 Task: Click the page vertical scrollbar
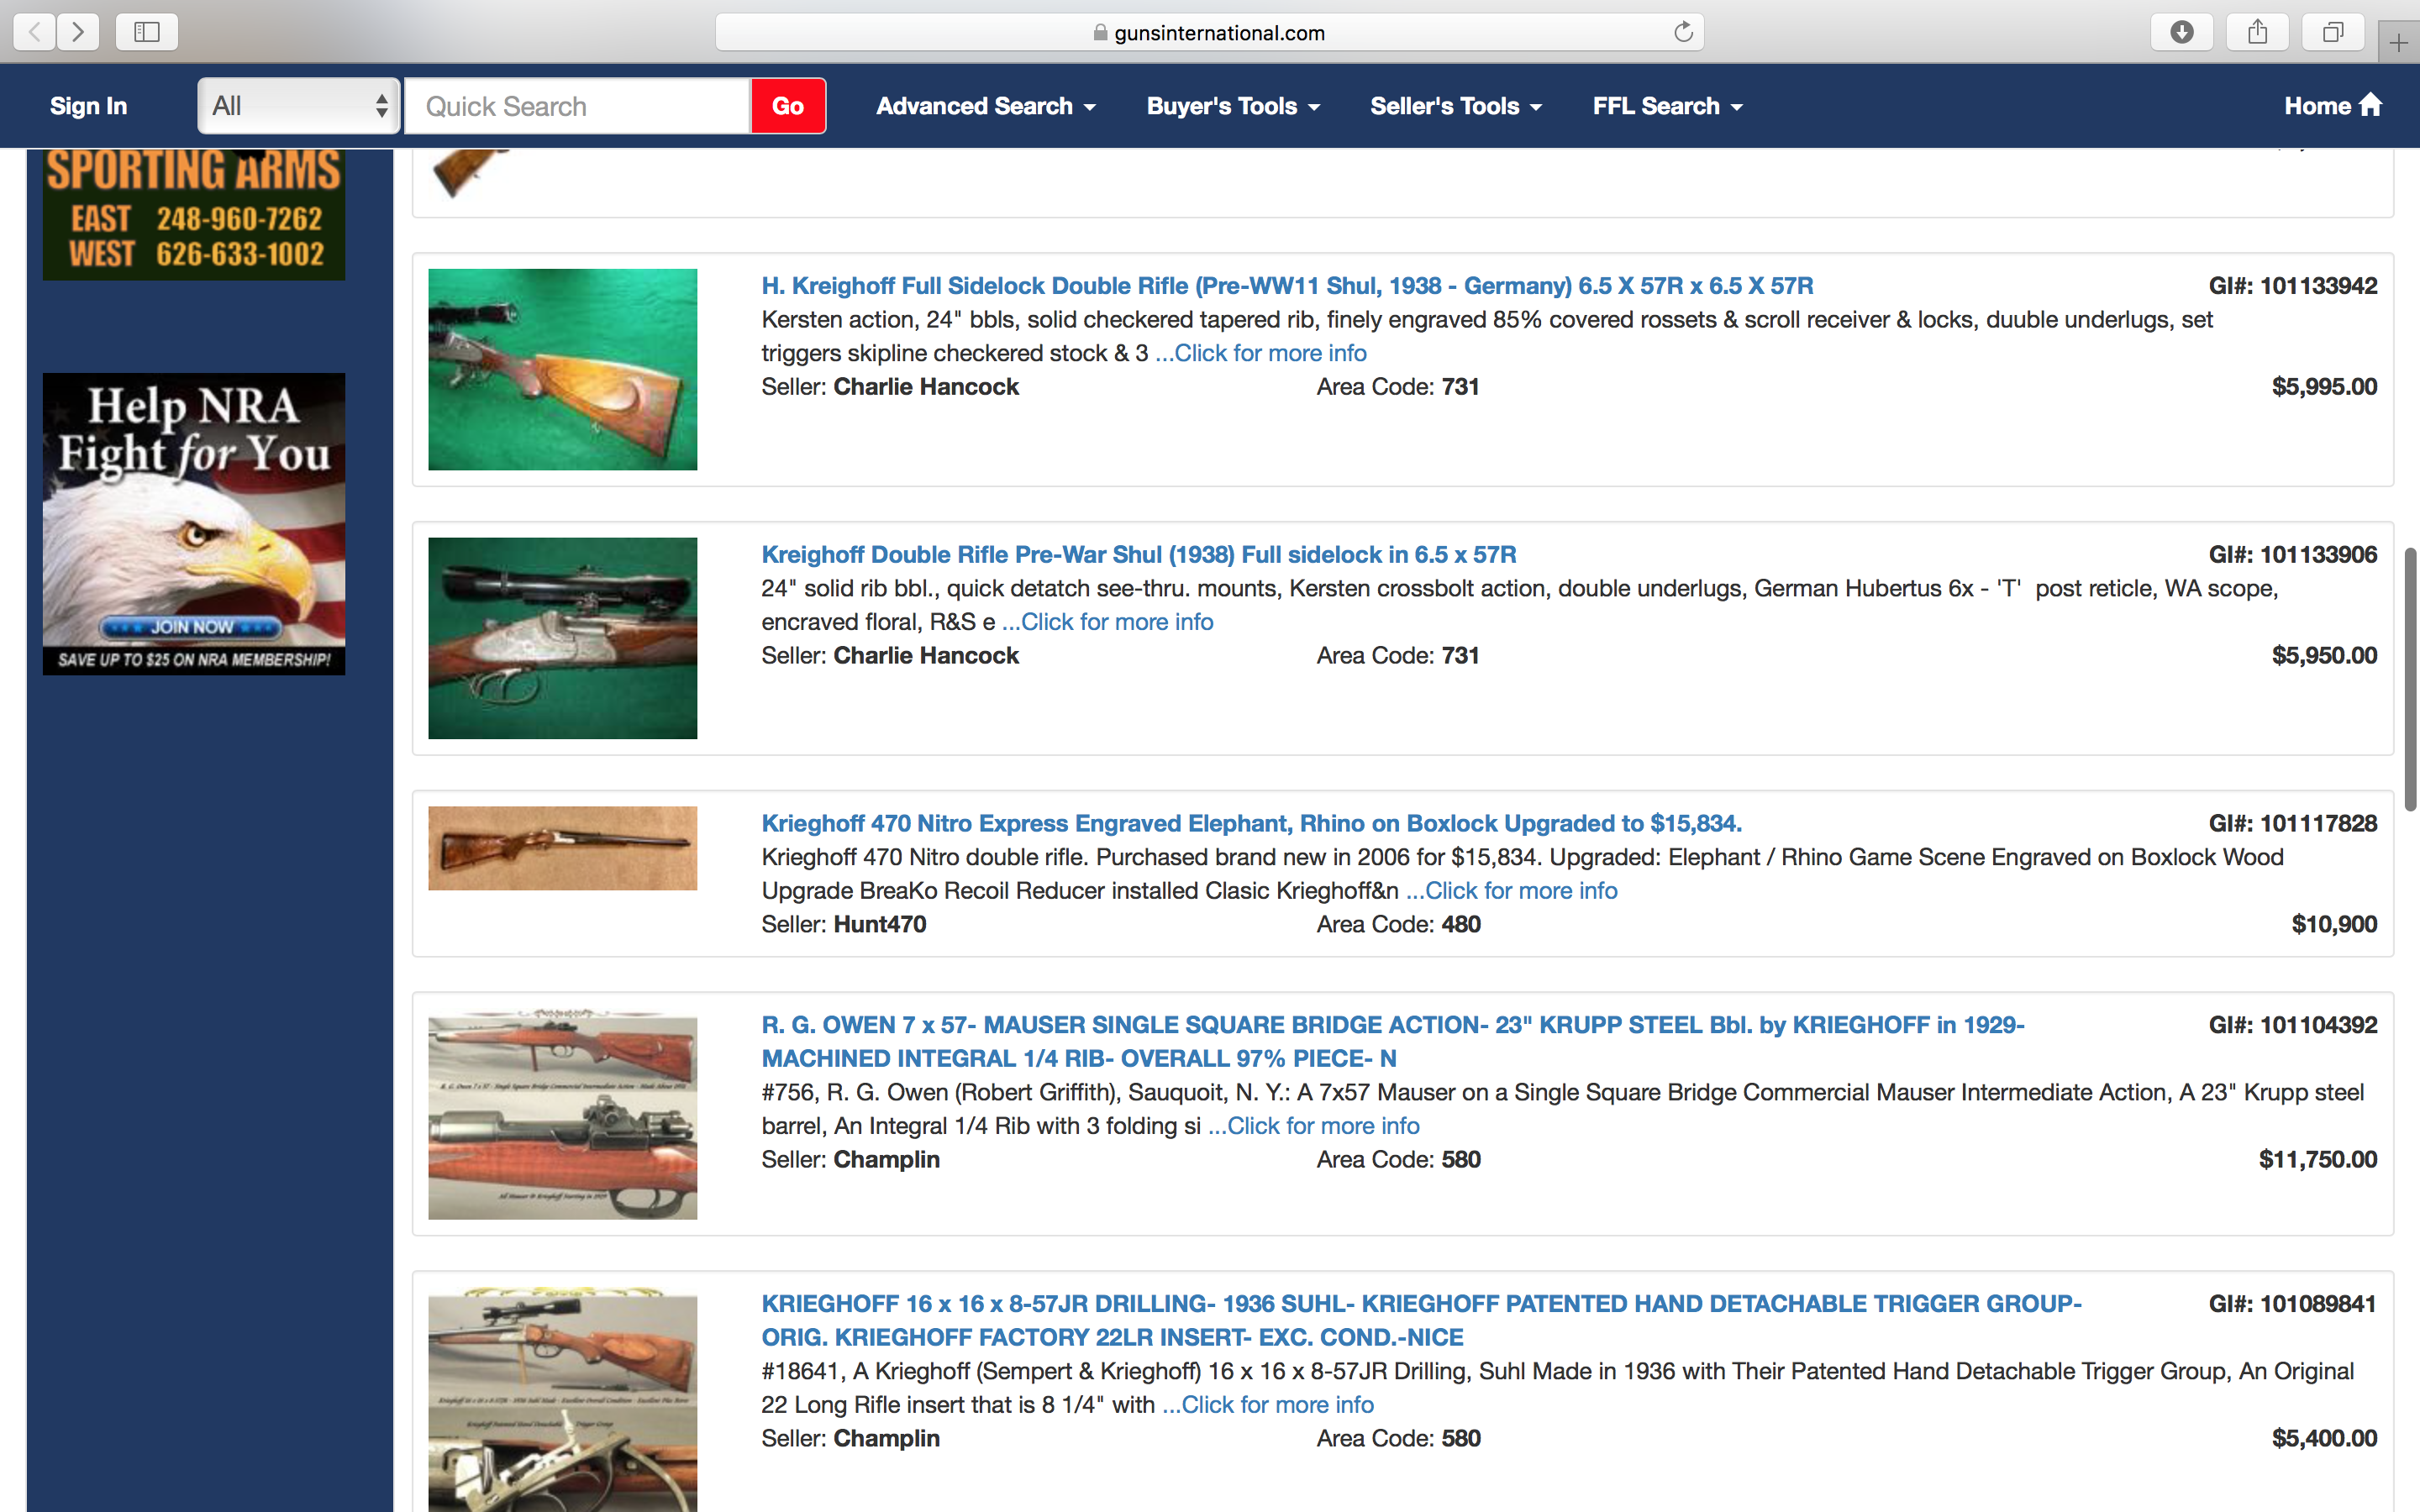(2410, 679)
